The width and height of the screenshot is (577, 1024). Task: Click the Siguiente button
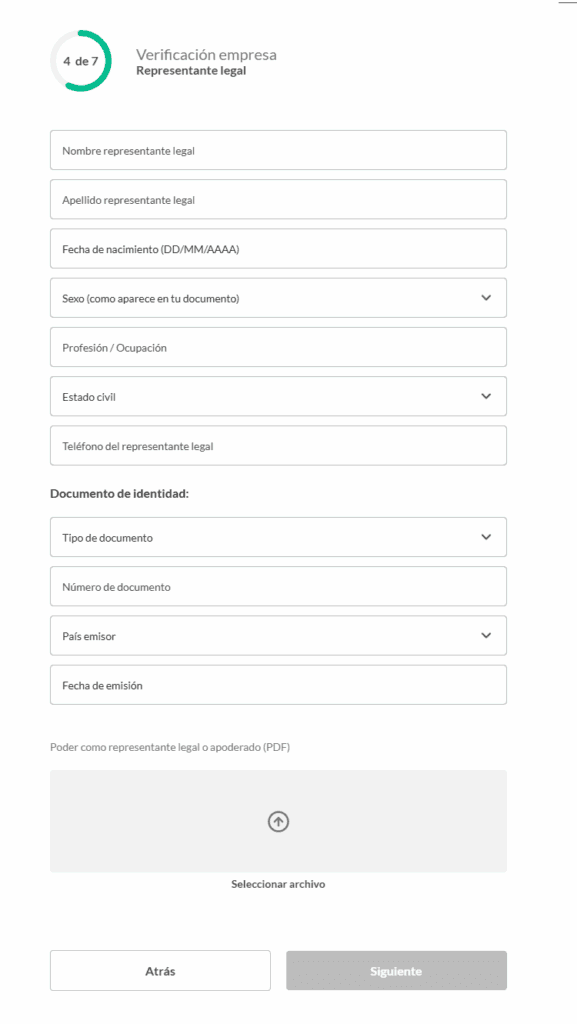(x=396, y=970)
